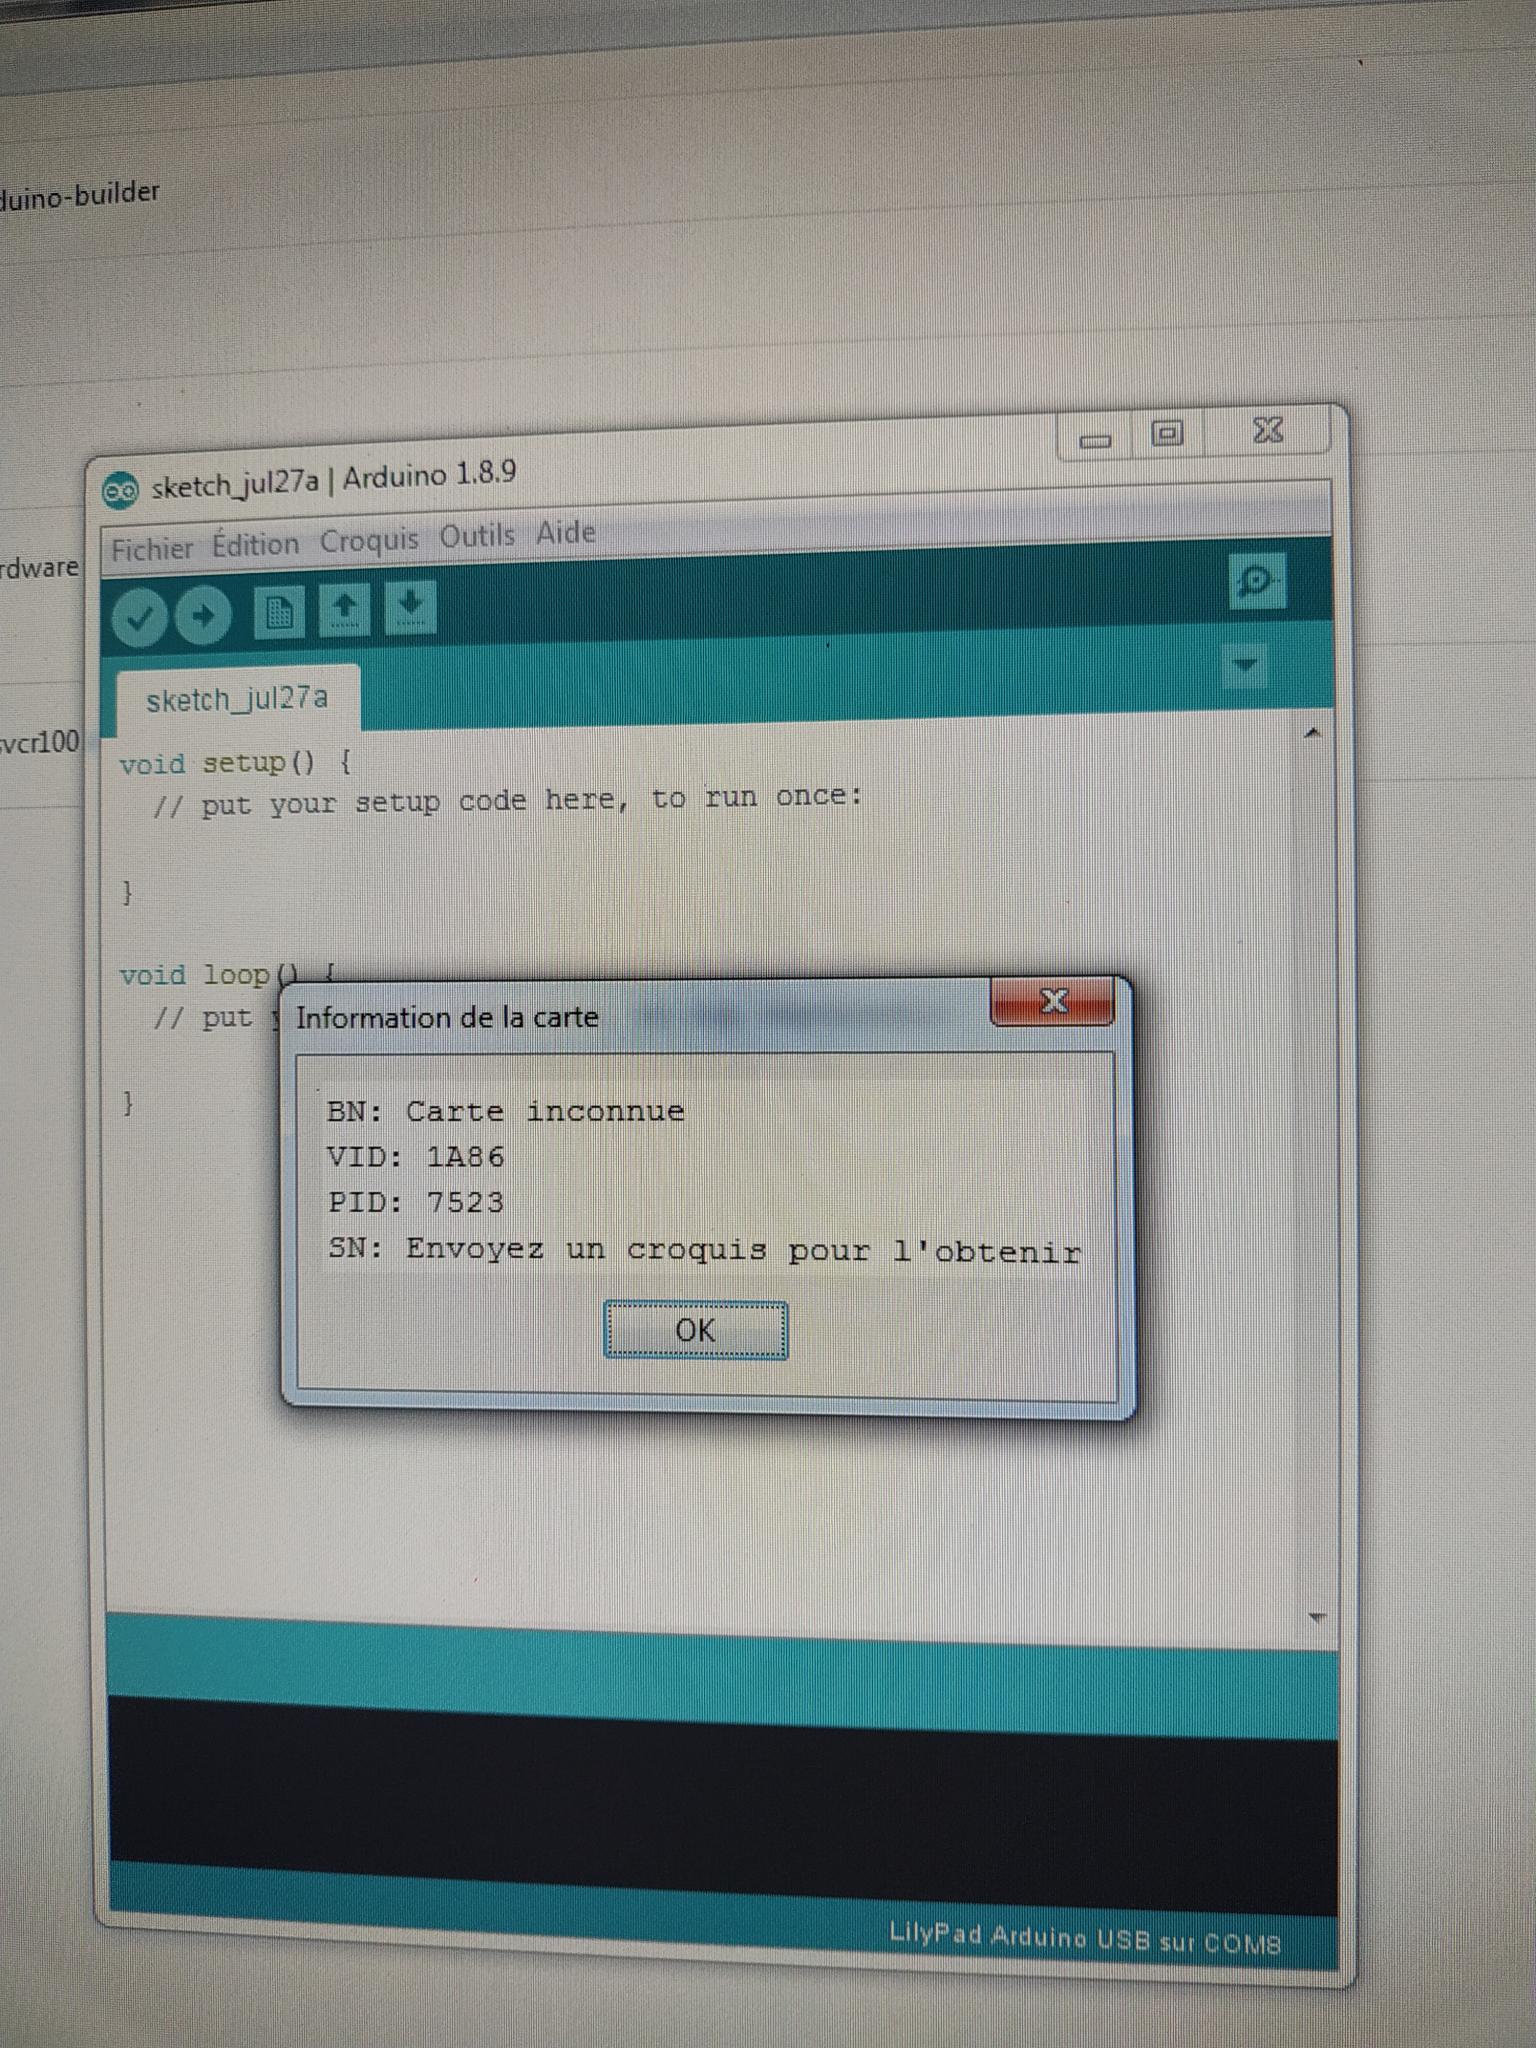Expand the tab options dropdown arrow
Screen dimensions: 1536x2048
point(1245,665)
